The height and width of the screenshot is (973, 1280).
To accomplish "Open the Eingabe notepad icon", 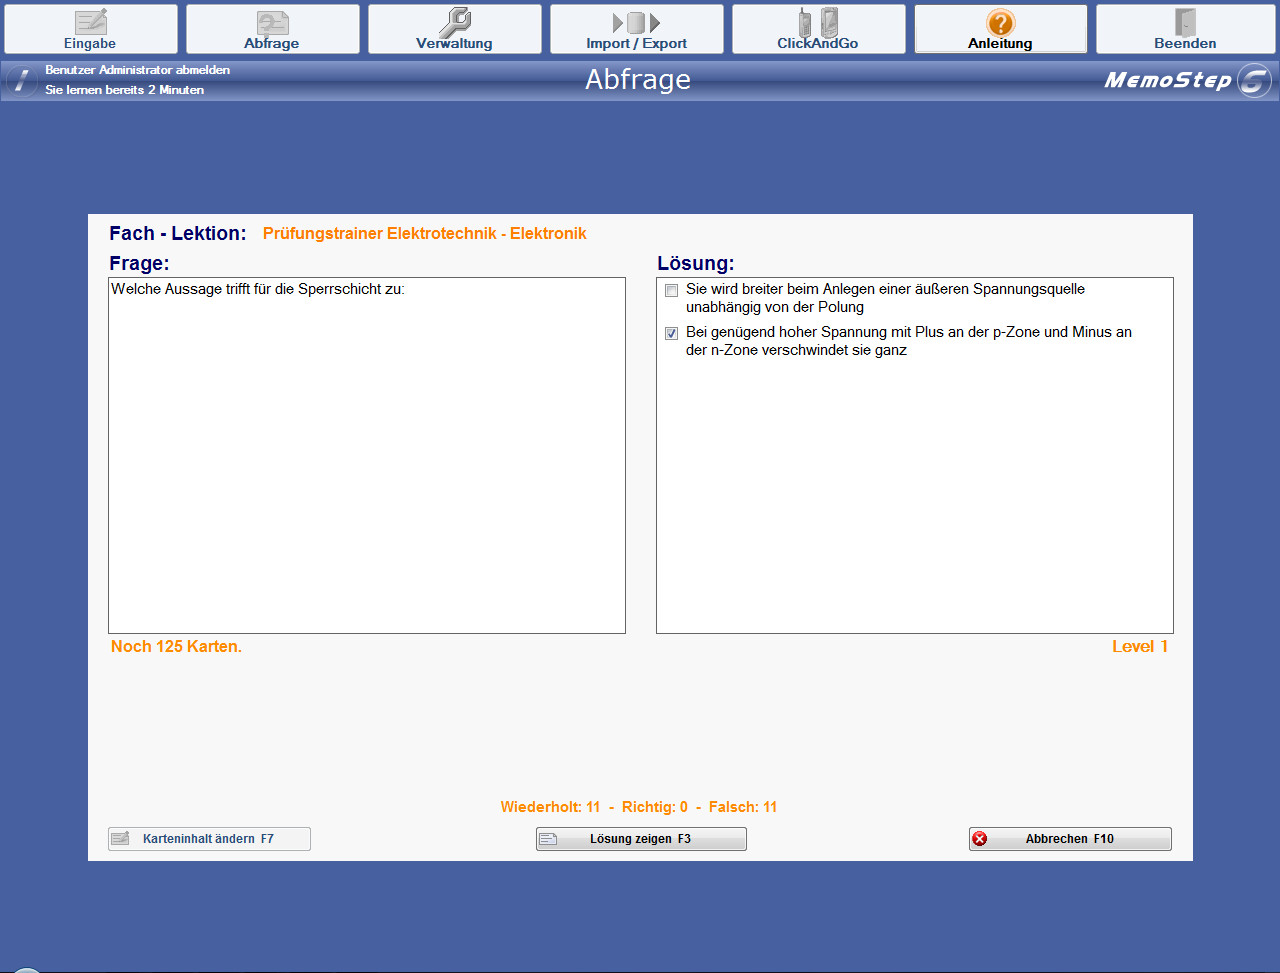I will click(91, 23).
